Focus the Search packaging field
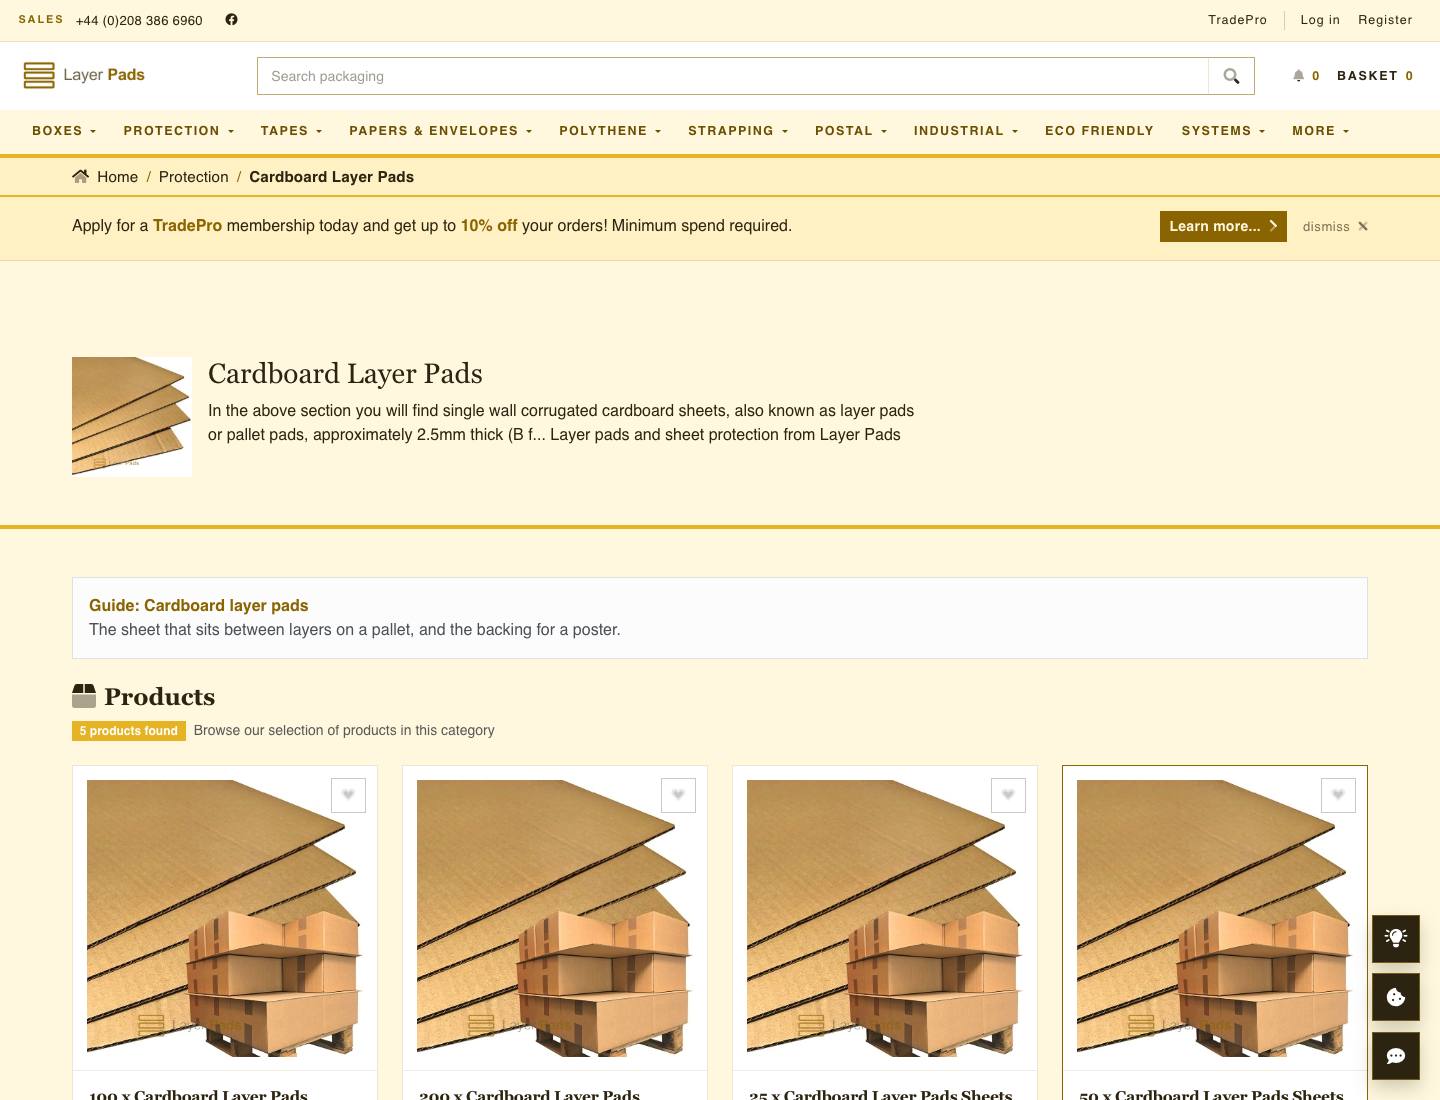 click(x=733, y=76)
